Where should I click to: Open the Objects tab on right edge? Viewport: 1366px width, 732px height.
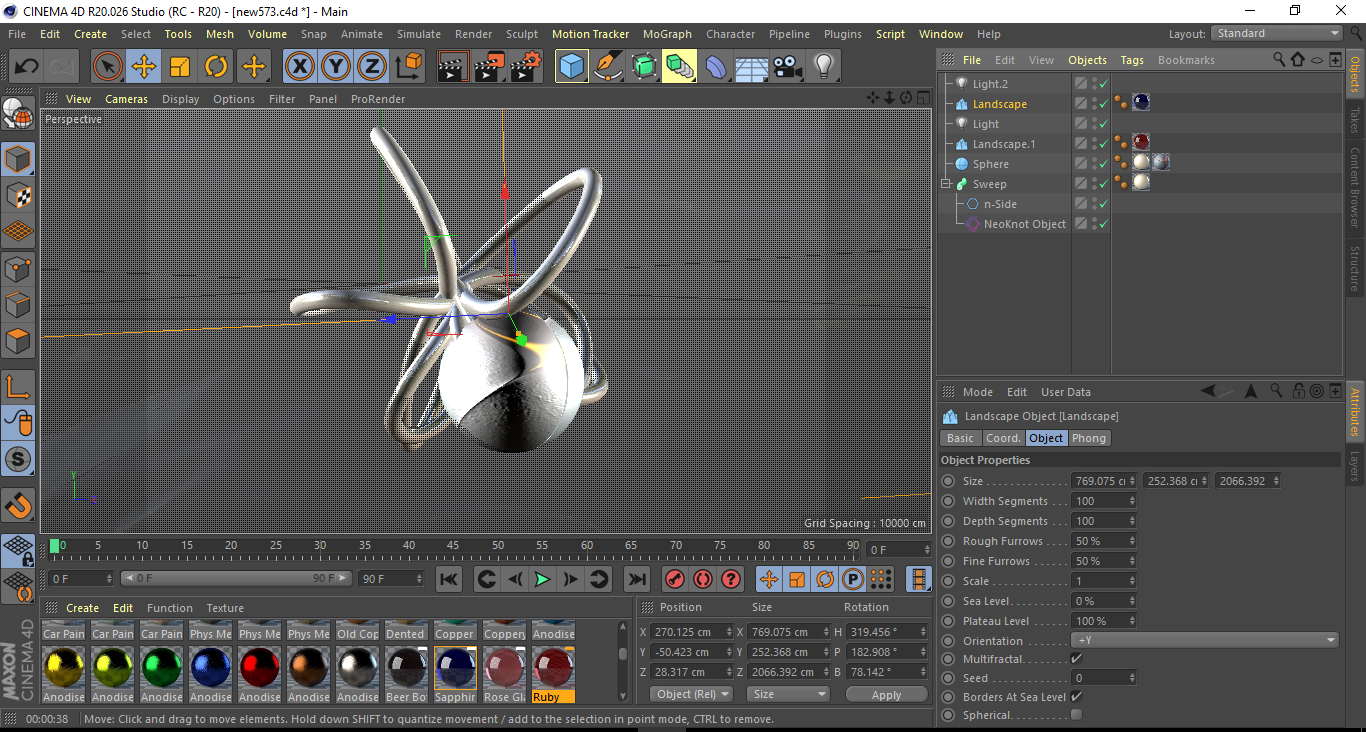tap(1355, 74)
